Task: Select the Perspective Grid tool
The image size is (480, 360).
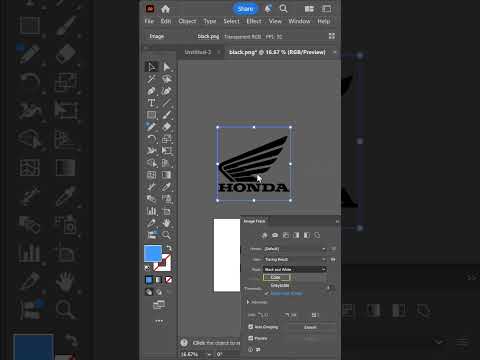Action: [167, 163]
